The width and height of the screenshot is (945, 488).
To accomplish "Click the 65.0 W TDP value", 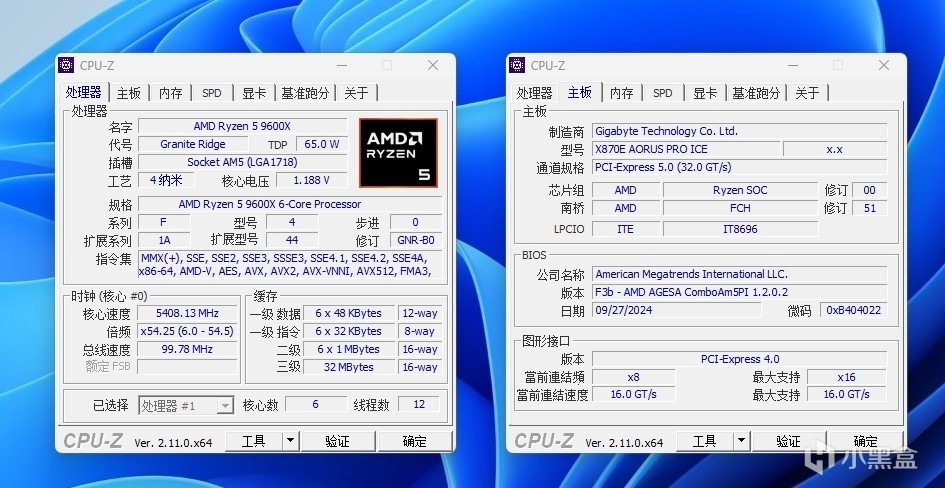I will pyautogui.click(x=321, y=144).
